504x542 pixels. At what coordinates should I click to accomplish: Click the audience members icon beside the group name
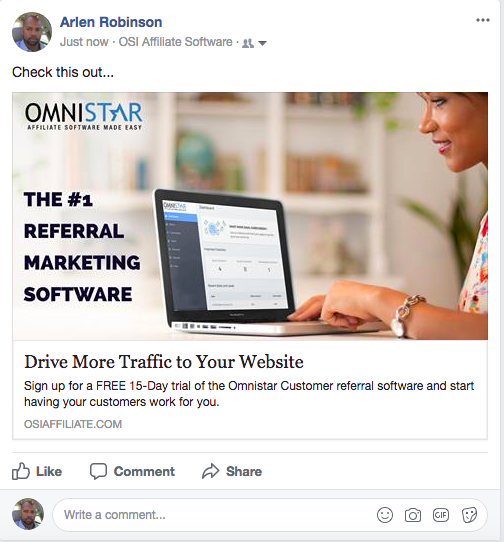pyautogui.click(x=248, y=43)
